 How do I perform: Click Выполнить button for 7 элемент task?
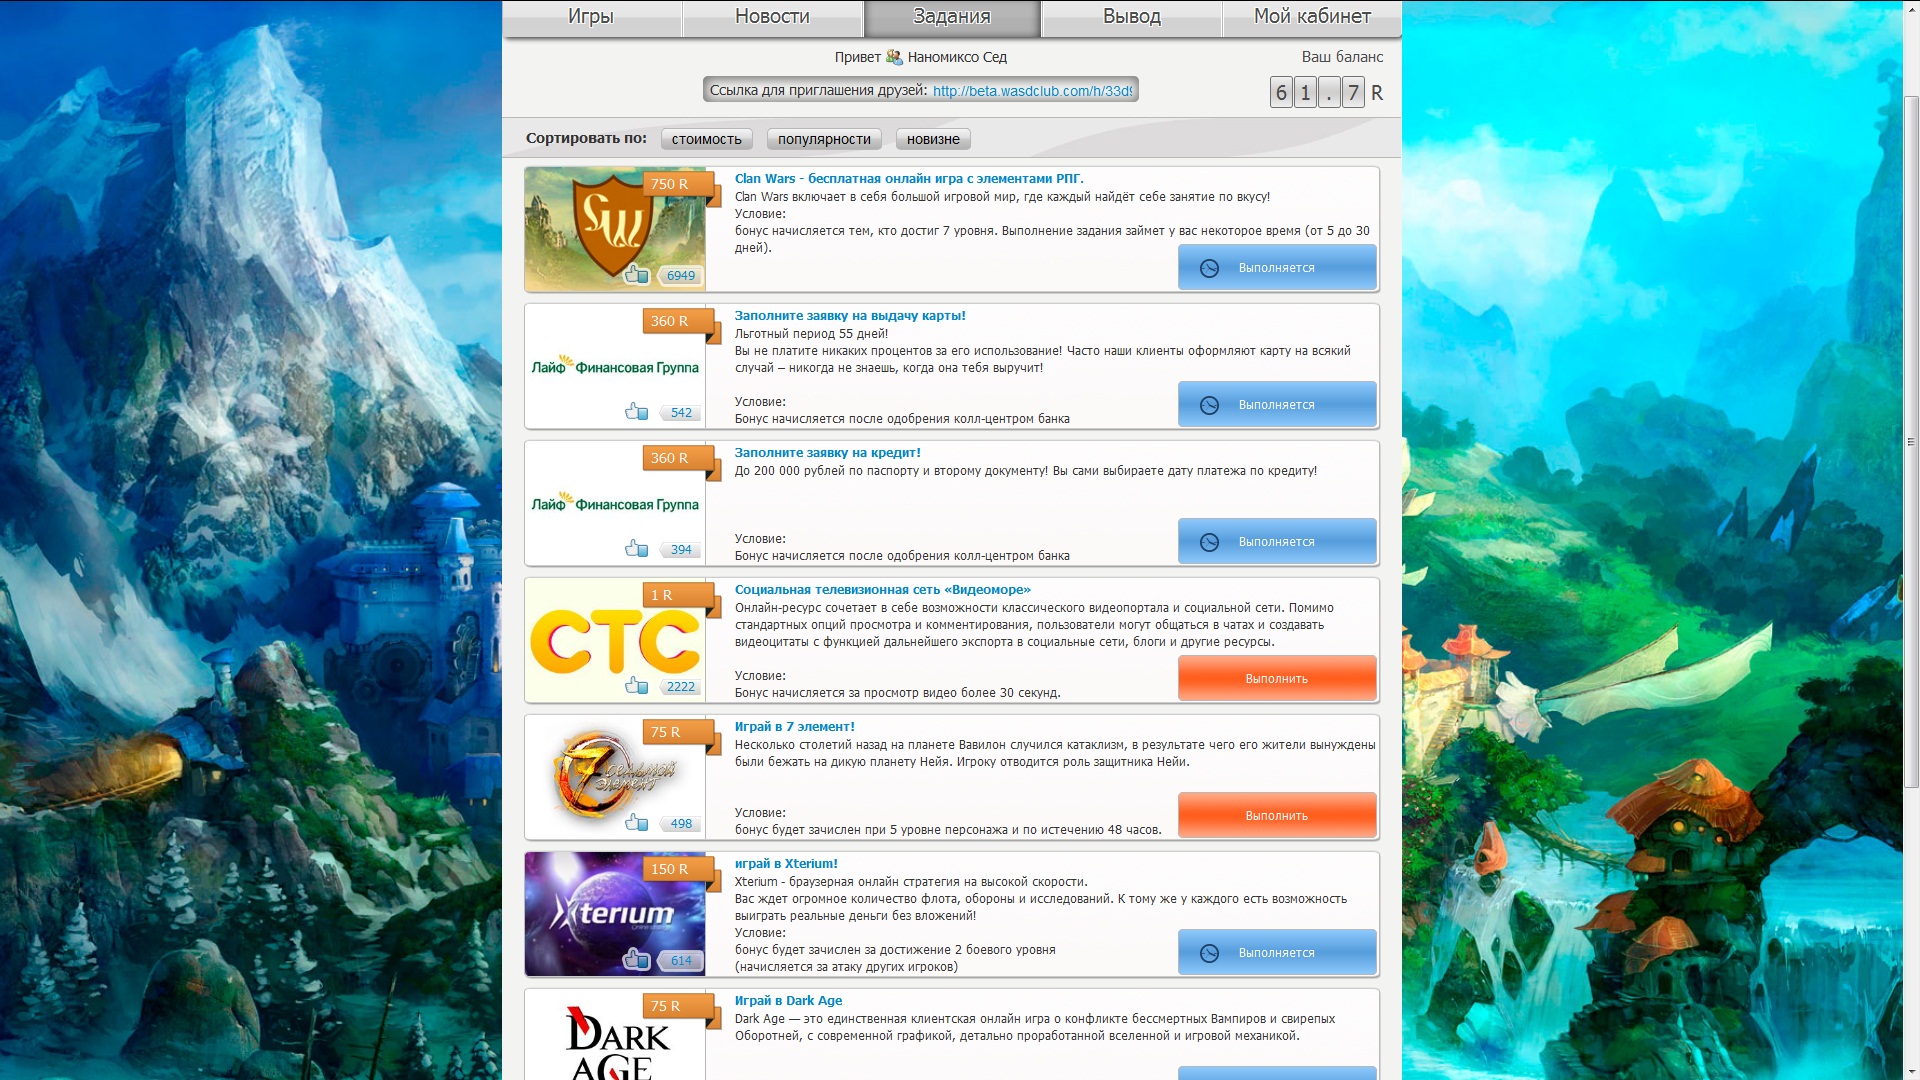click(1277, 815)
